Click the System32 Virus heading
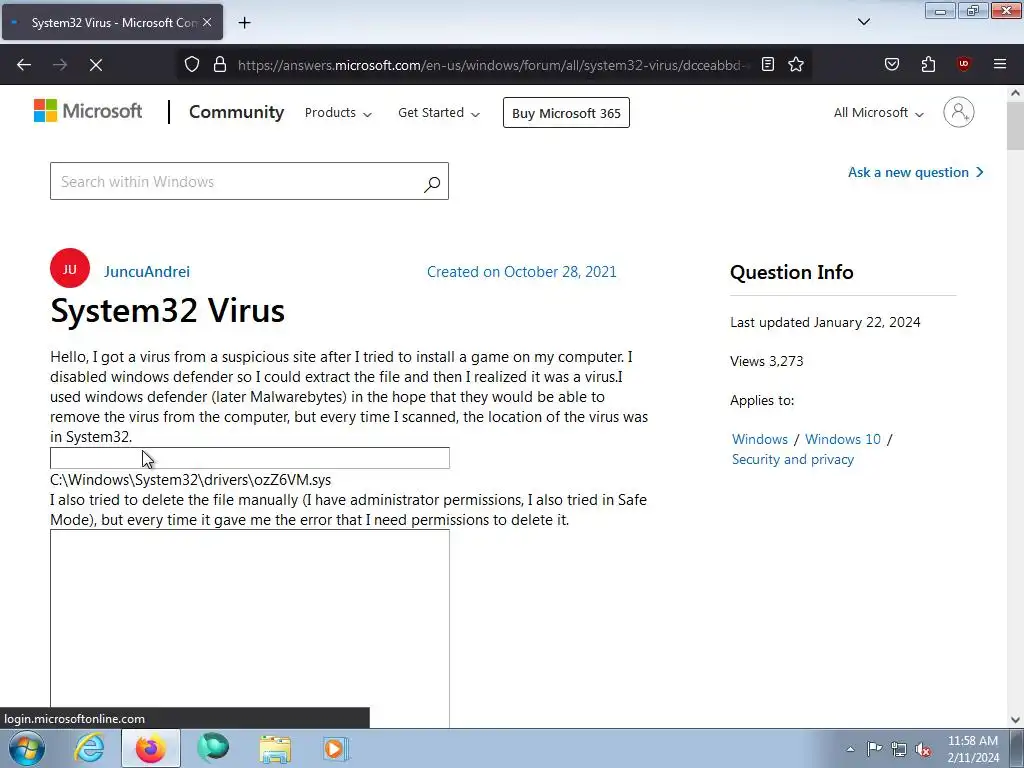Viewport: 1024px width, 768px height. coord(167,310)
